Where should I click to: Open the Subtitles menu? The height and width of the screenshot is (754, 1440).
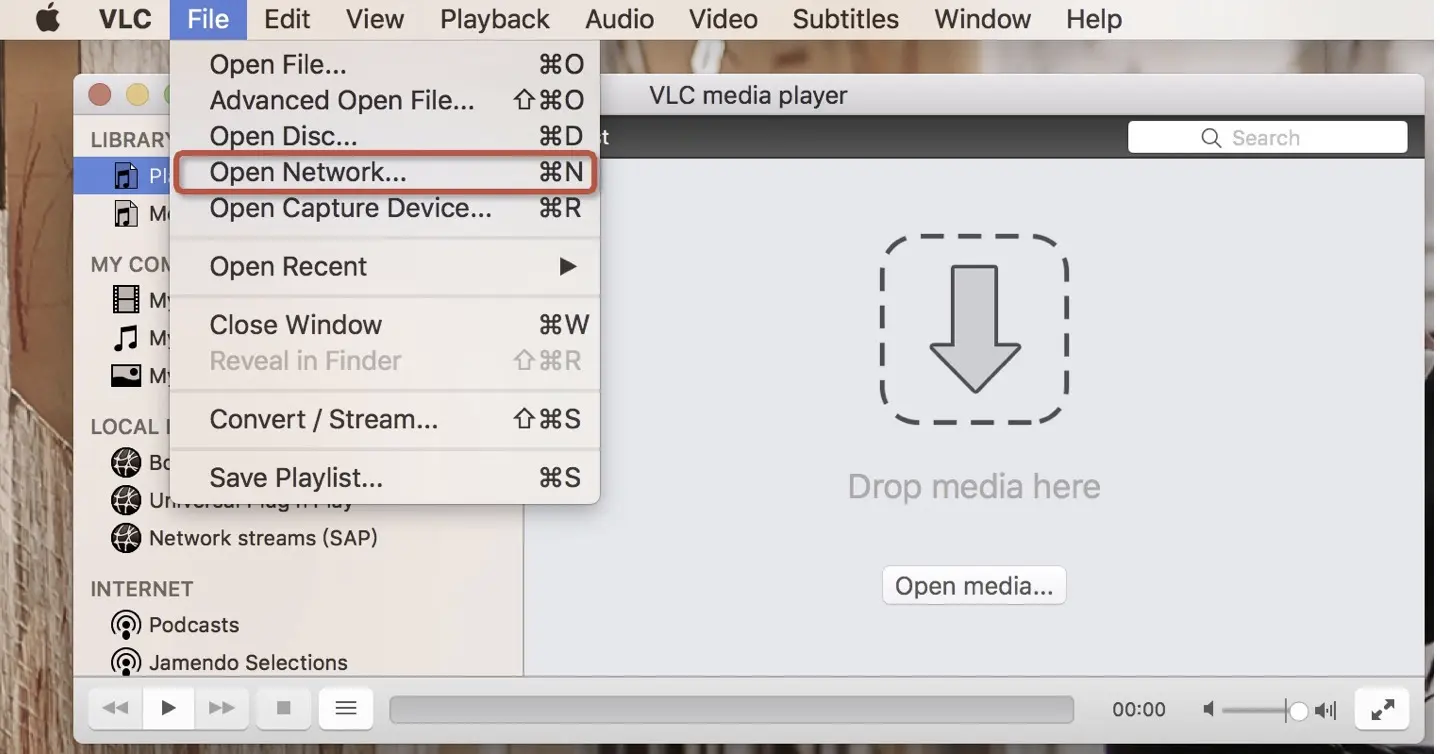point(845,19)
